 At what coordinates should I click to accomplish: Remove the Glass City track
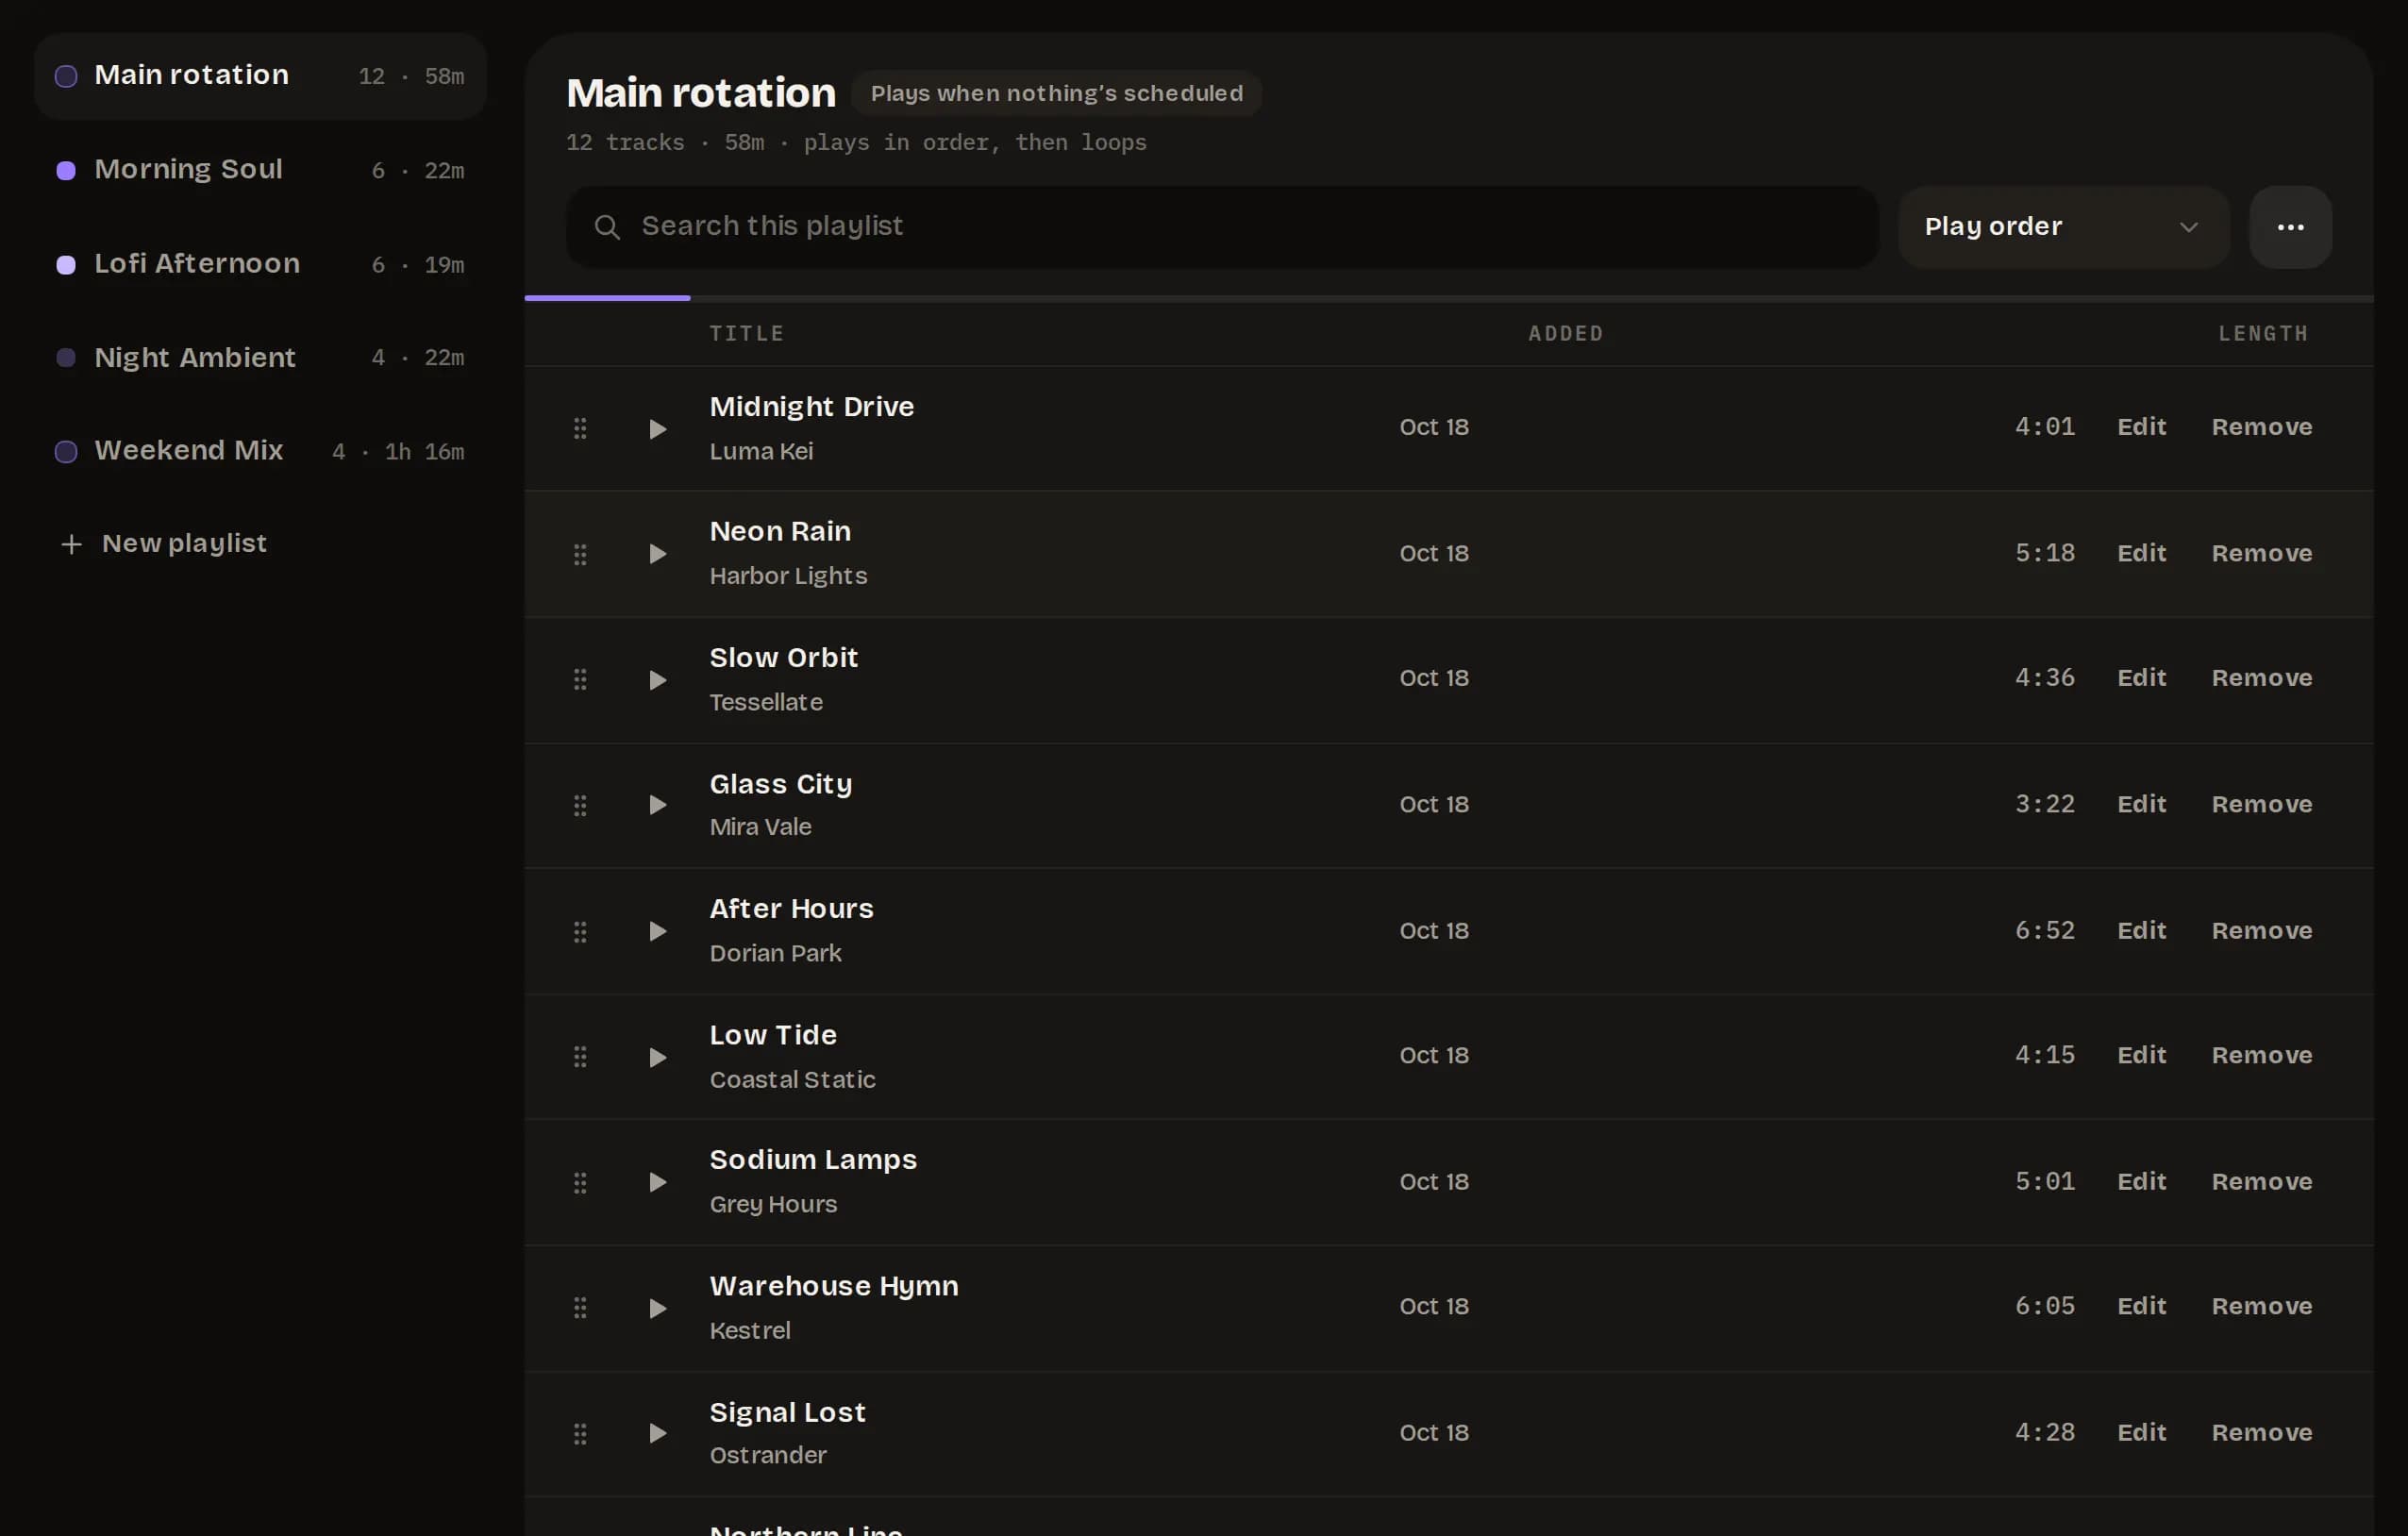pos(2261,804)
